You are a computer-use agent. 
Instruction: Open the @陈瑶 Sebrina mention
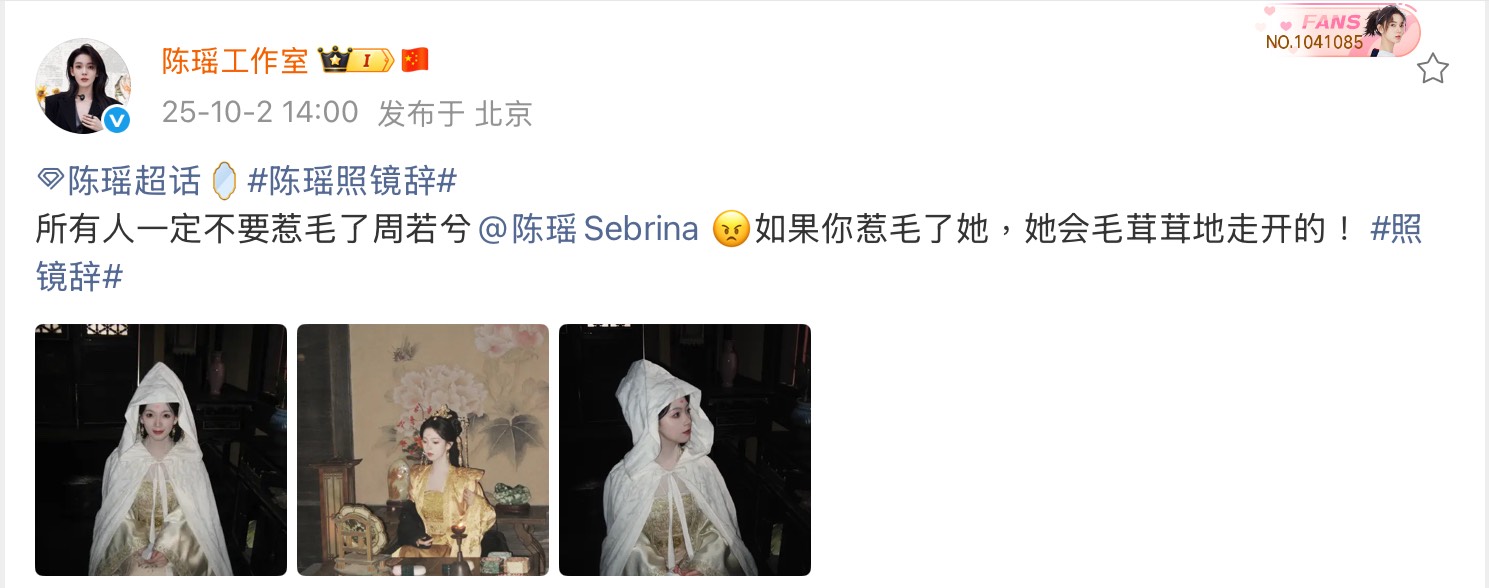(x=588, y=230)
